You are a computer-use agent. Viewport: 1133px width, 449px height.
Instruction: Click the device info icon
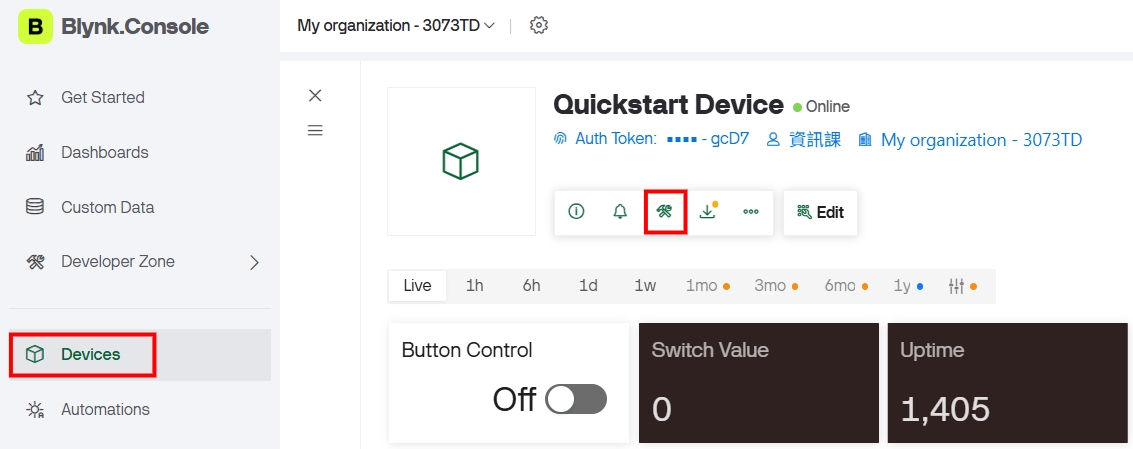576,212
